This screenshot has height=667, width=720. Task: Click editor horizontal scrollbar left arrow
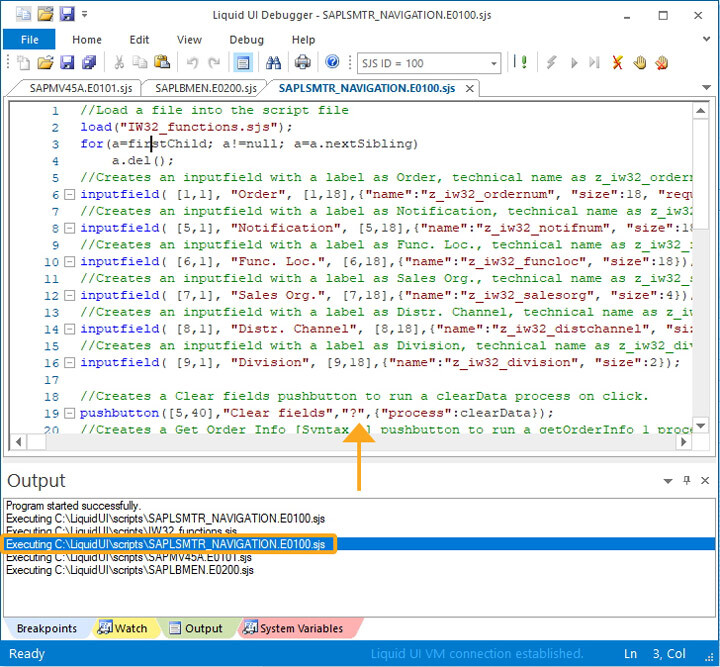[18, 442]
